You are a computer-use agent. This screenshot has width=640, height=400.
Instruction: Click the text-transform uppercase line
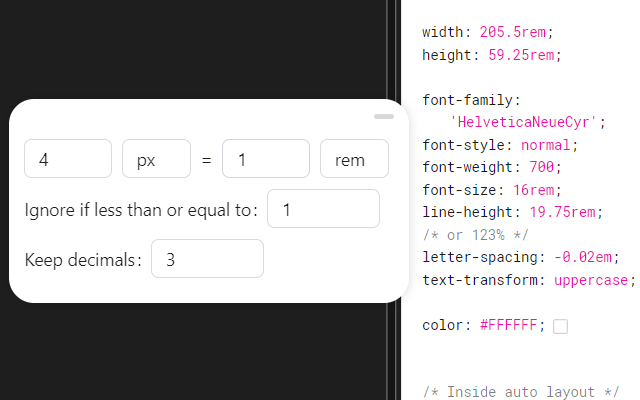[529, 279]
